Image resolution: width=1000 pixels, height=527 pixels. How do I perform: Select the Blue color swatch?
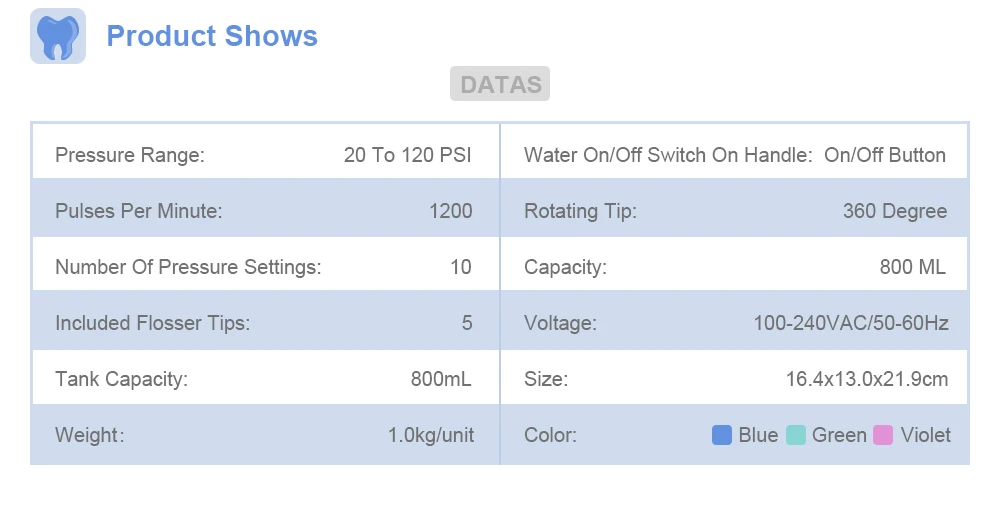722,435
